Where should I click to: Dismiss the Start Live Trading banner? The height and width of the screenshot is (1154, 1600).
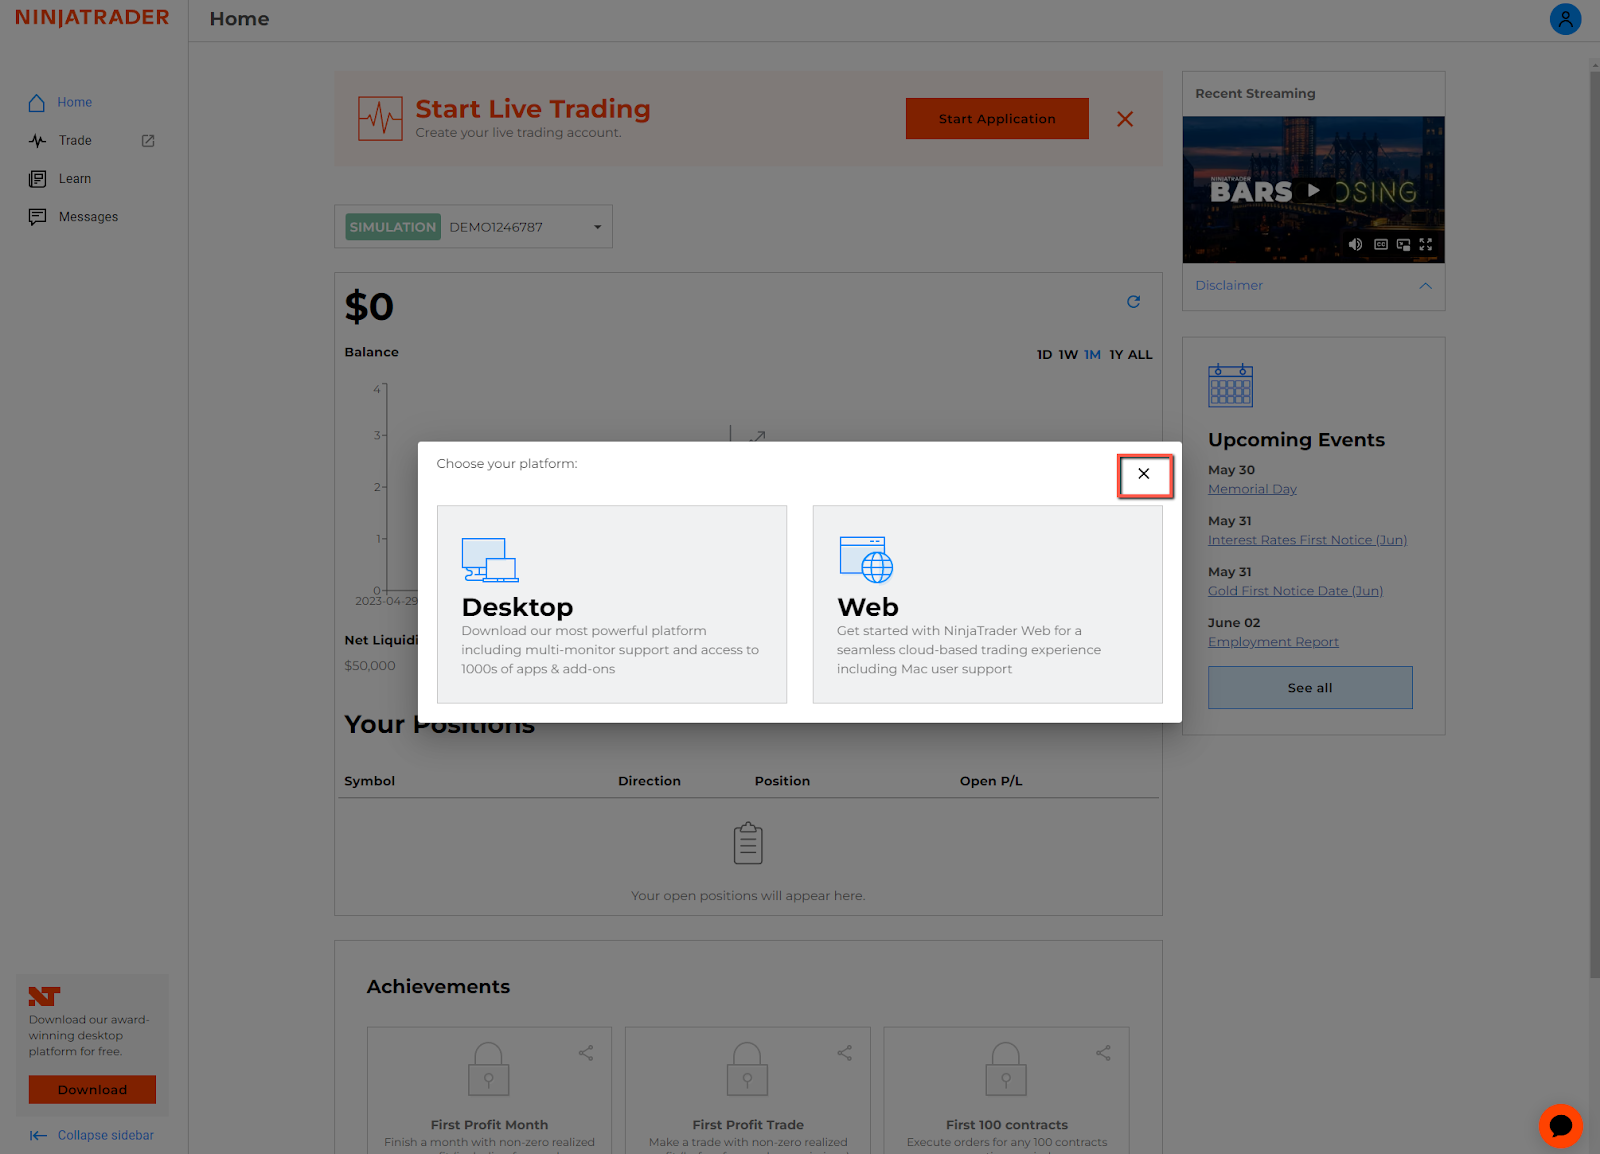coord(1125,119)
